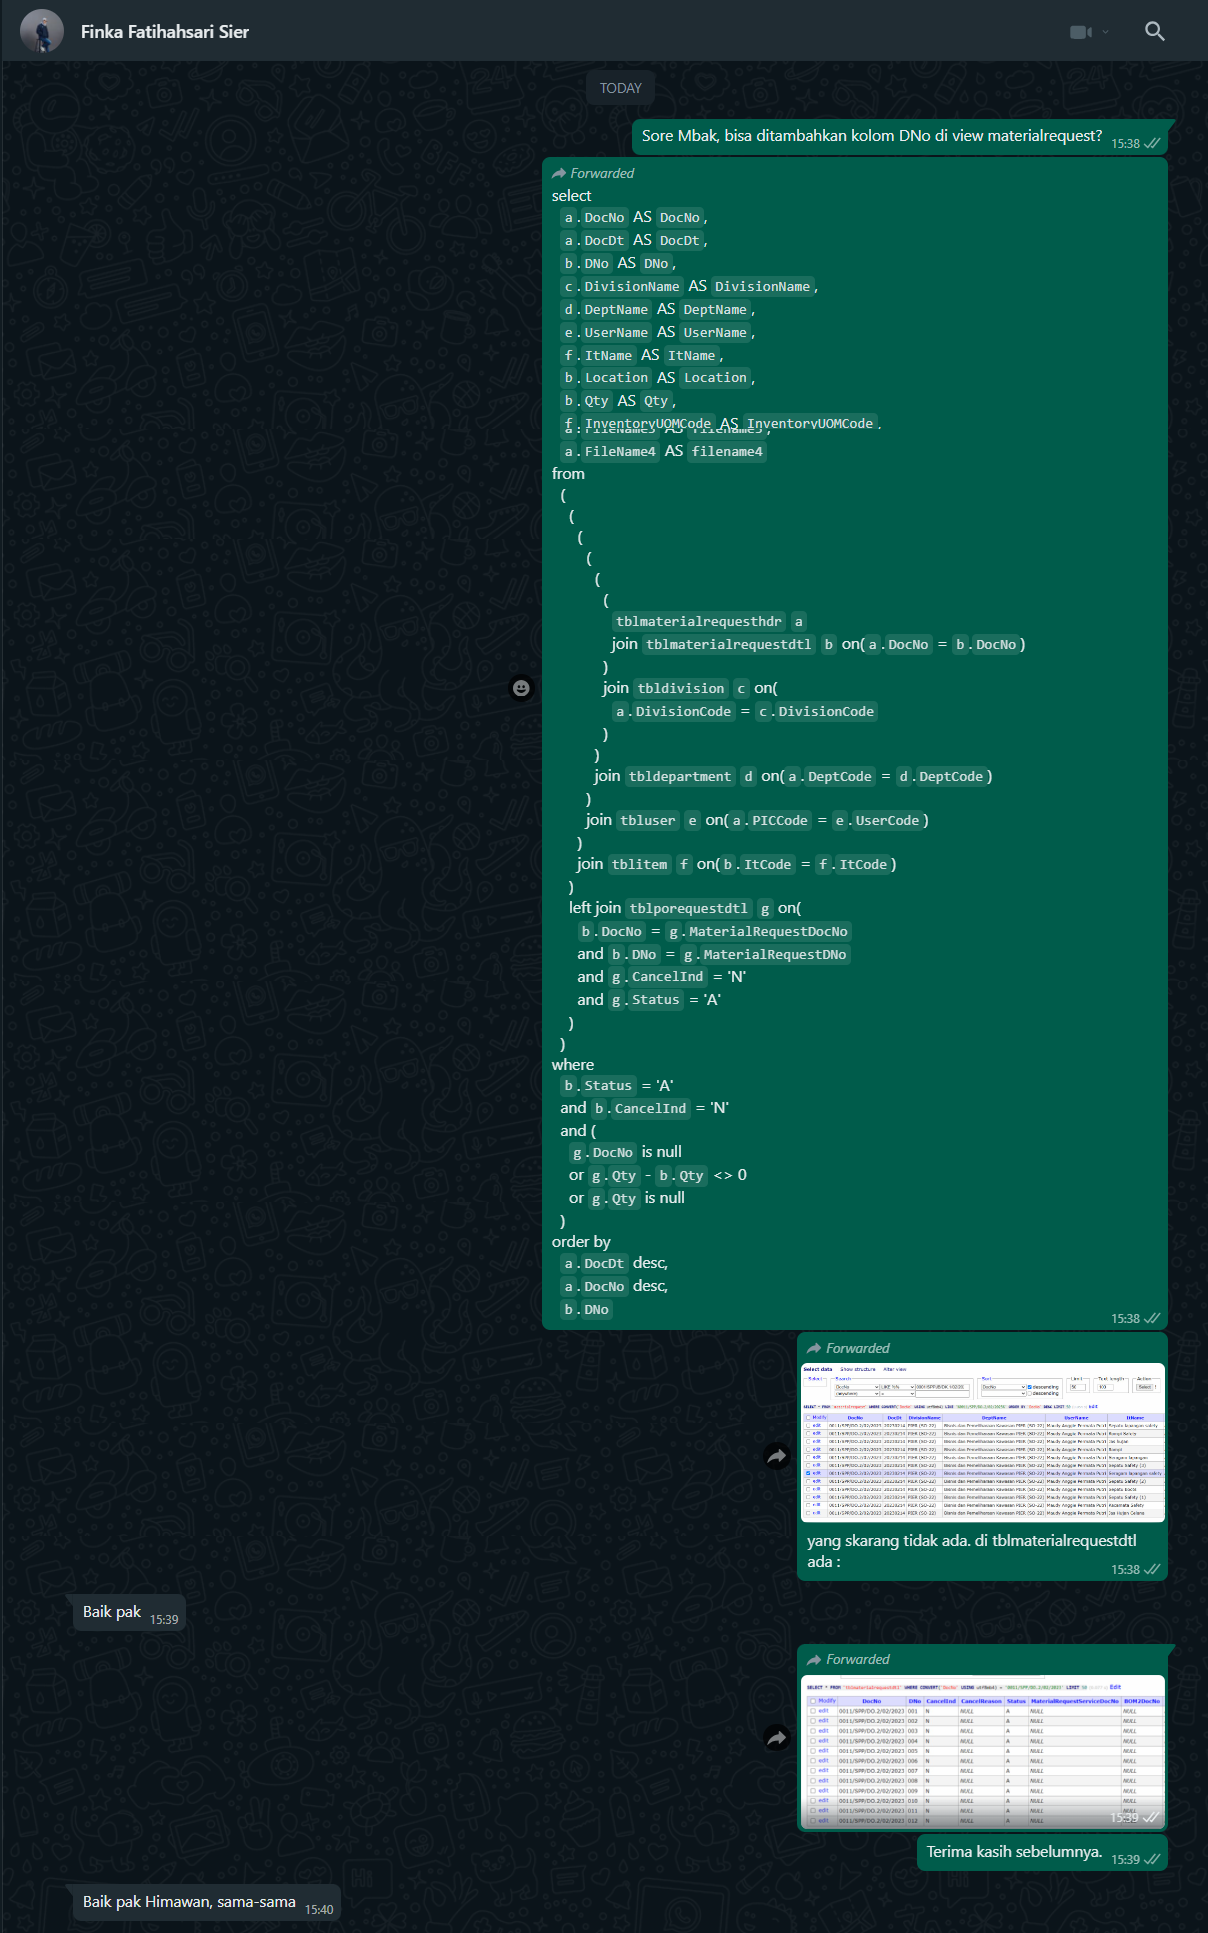The image size is (1208, 1933).
Task: Open contact info via Finka Fatihahsari Sier name
Action: pos(165,32)
